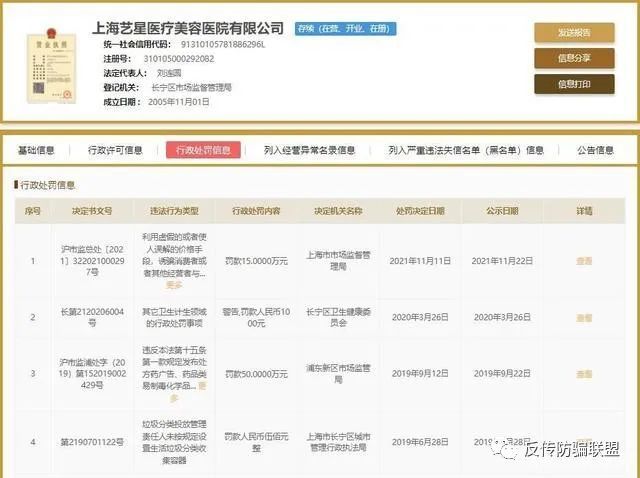
Task: Click violation type 其它卫生计生领域的行政处罚事项
Action: click(x=174, y=318)
